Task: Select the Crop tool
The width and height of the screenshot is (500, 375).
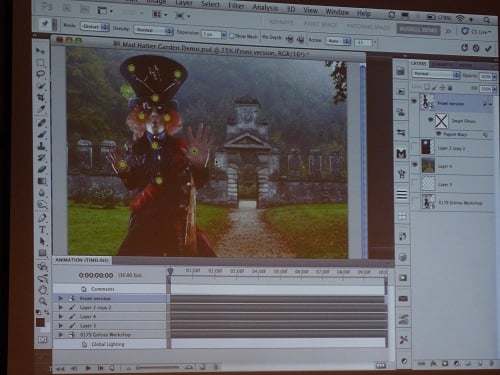Action: coord(41,97)
